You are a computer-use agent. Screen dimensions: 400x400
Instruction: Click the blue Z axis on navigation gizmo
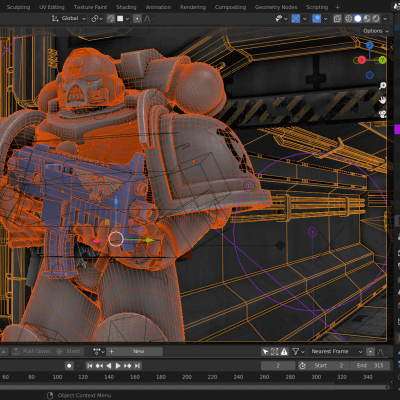tap(369, 45)
